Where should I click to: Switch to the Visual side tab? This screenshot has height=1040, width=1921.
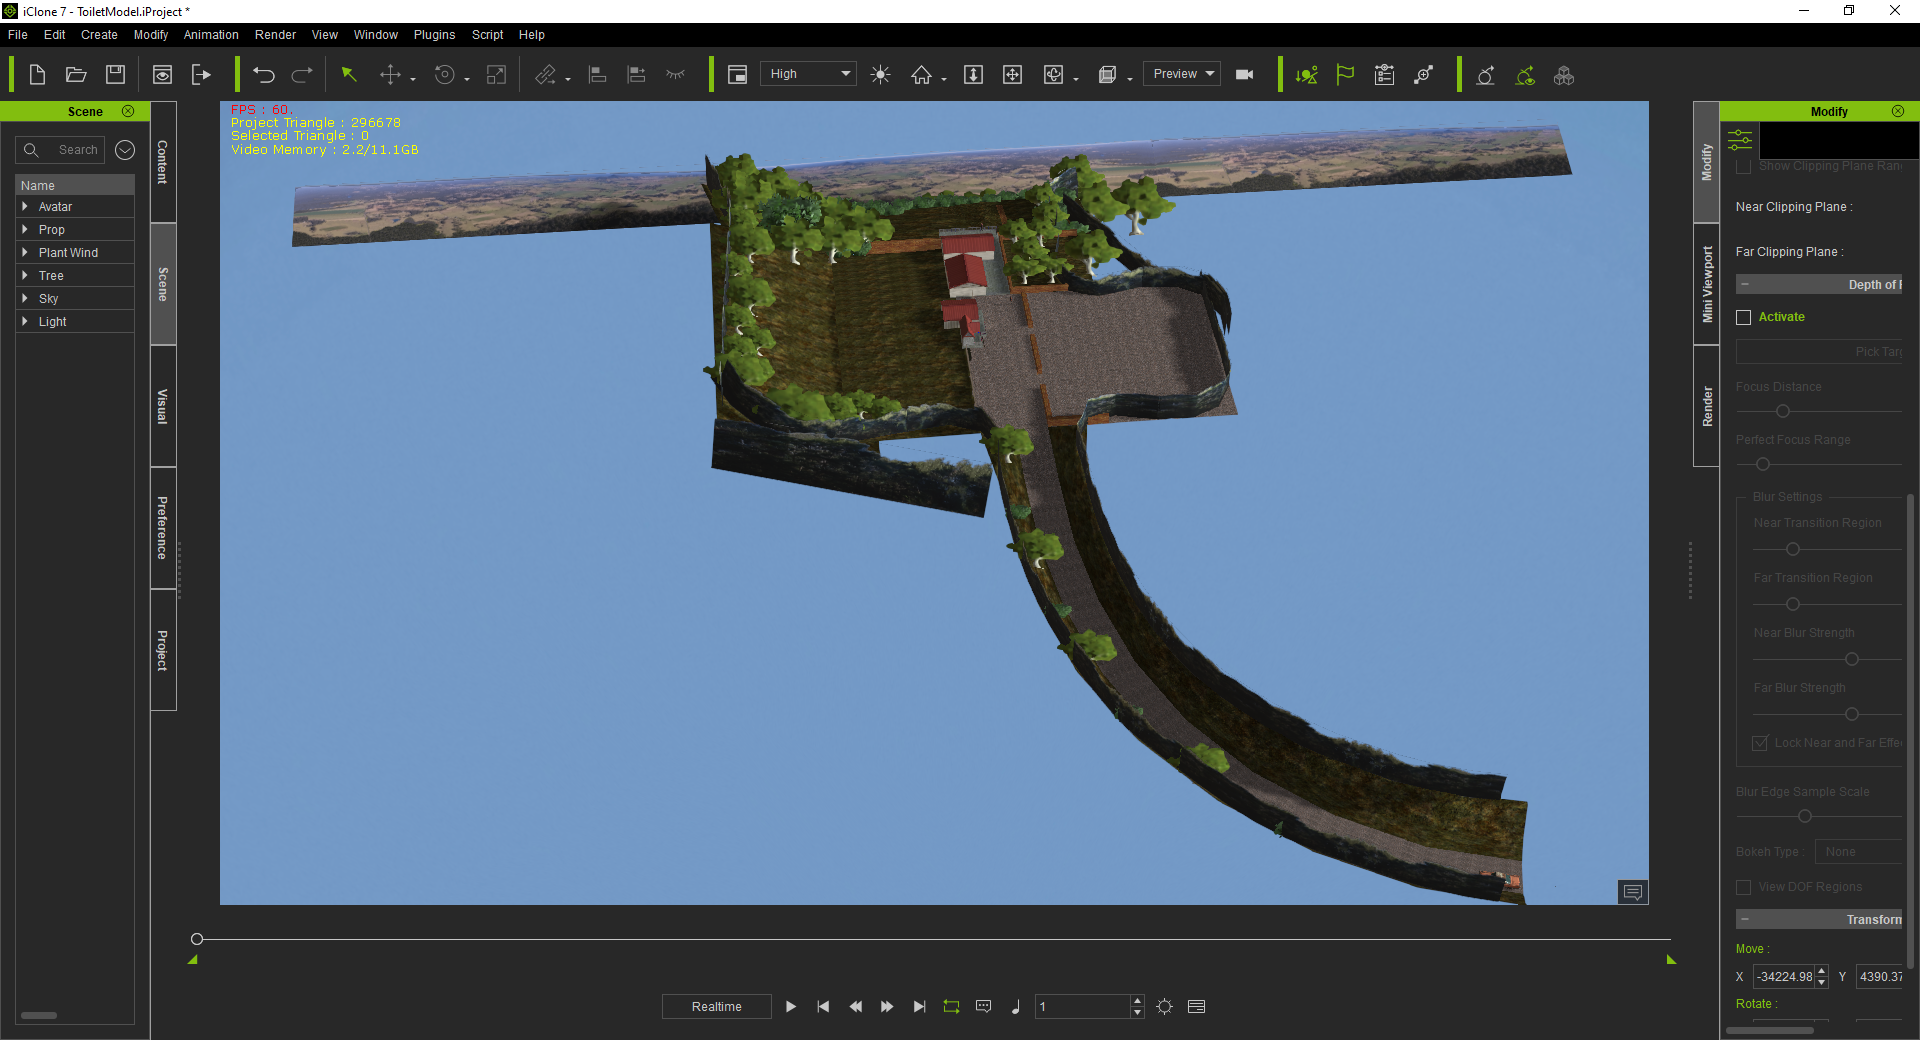click(x=163, y=407)
